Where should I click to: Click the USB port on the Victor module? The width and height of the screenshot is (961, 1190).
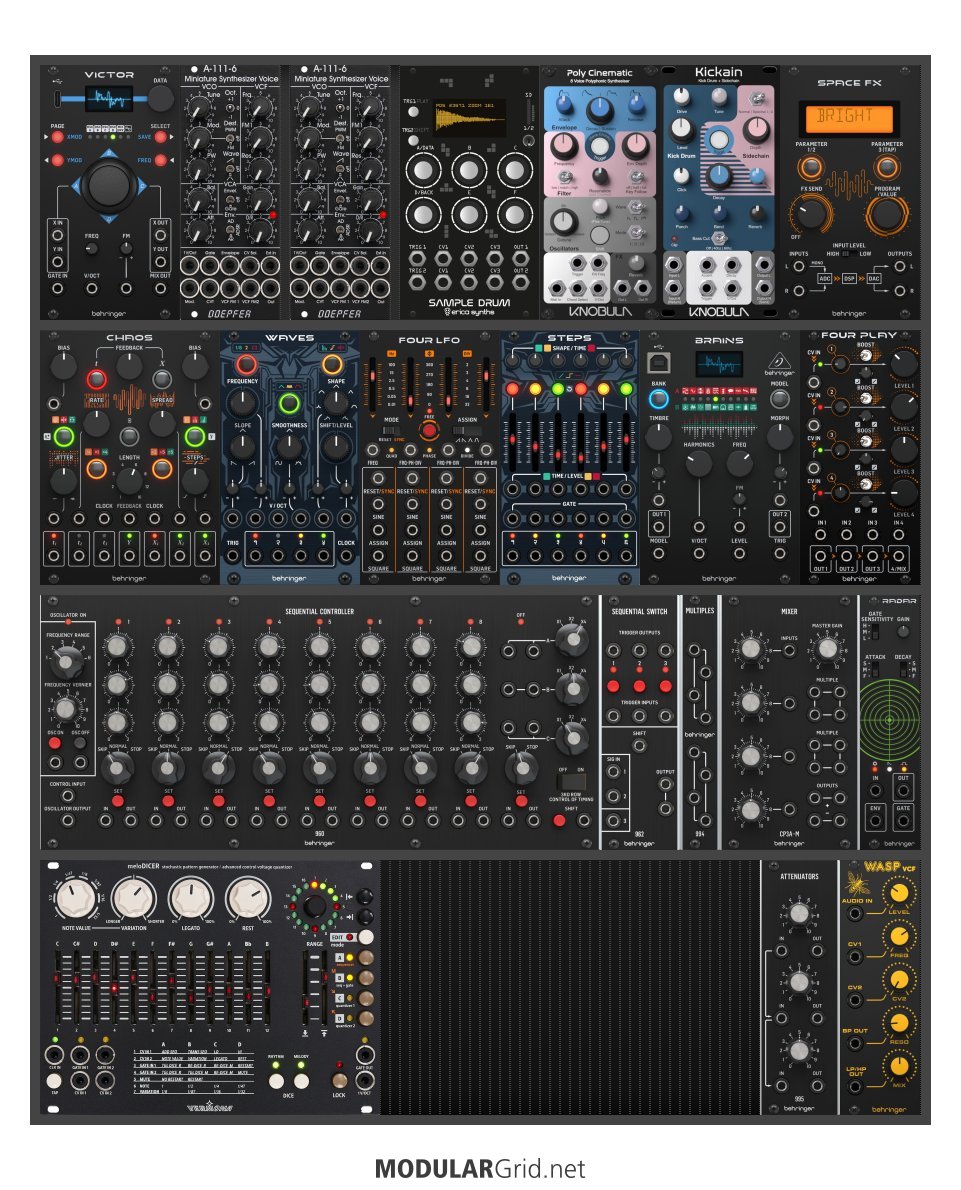click(58, 98)
